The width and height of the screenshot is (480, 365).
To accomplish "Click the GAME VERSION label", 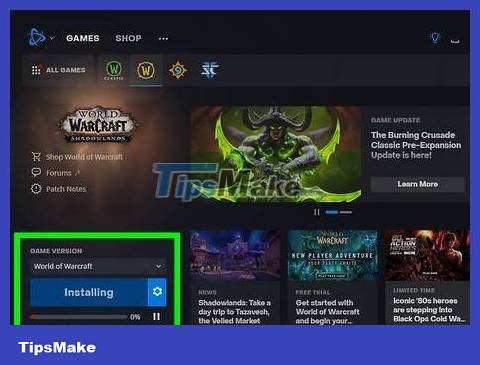I will pyautogui.click(x=56, y=251).
